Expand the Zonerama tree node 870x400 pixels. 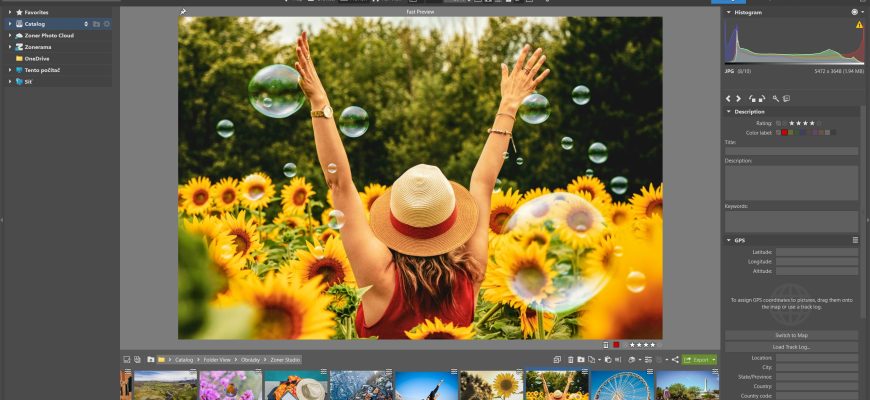(x=10, y=47)
